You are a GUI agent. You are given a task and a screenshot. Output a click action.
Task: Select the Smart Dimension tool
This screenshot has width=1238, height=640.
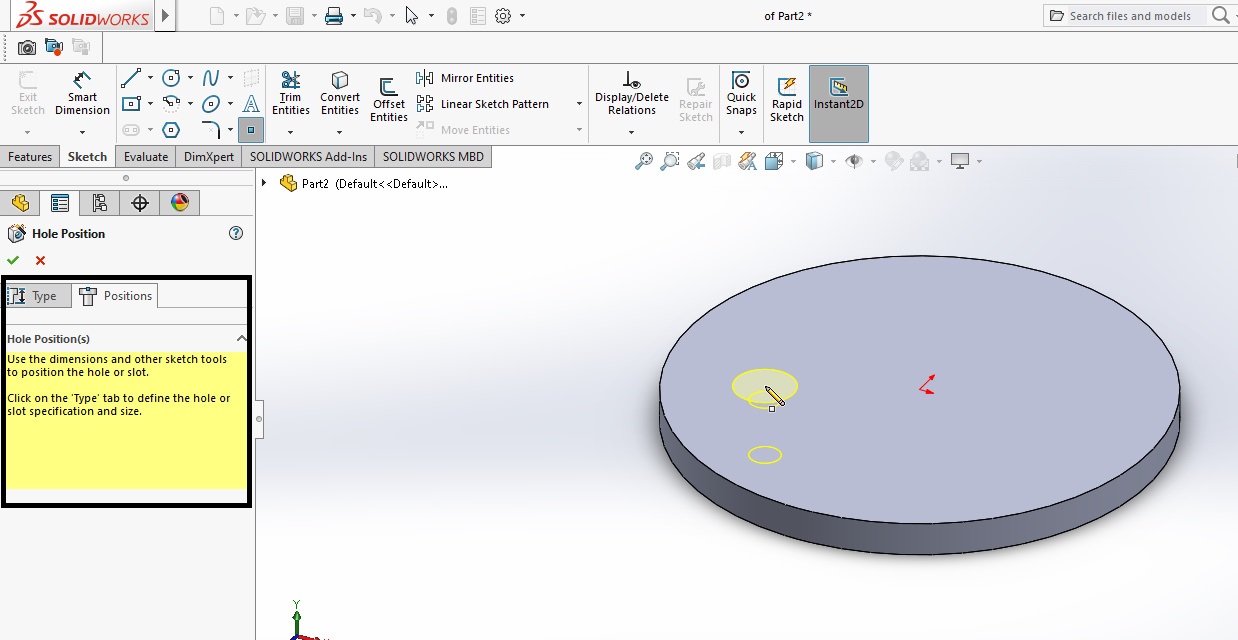click(x=82, y=95)
